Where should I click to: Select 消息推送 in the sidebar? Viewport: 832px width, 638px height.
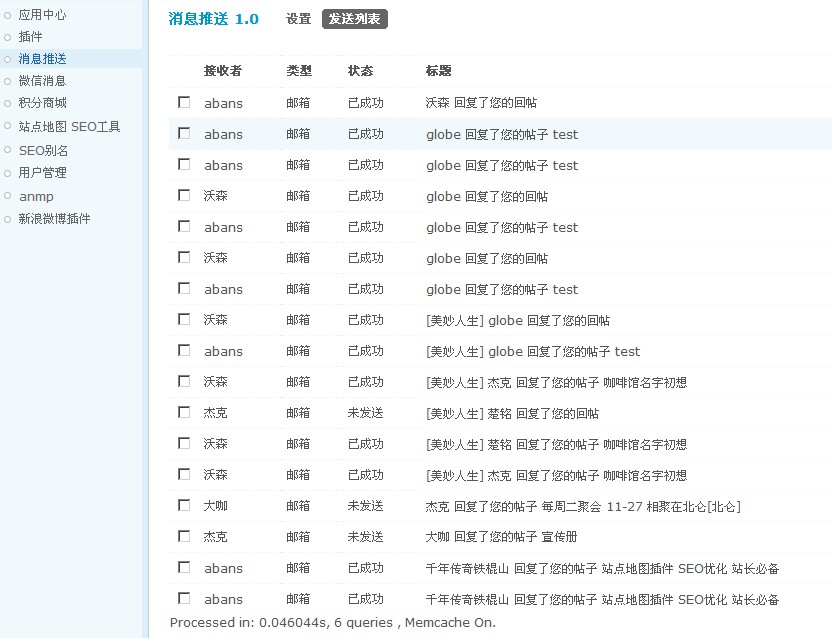(x=42, y=59)
